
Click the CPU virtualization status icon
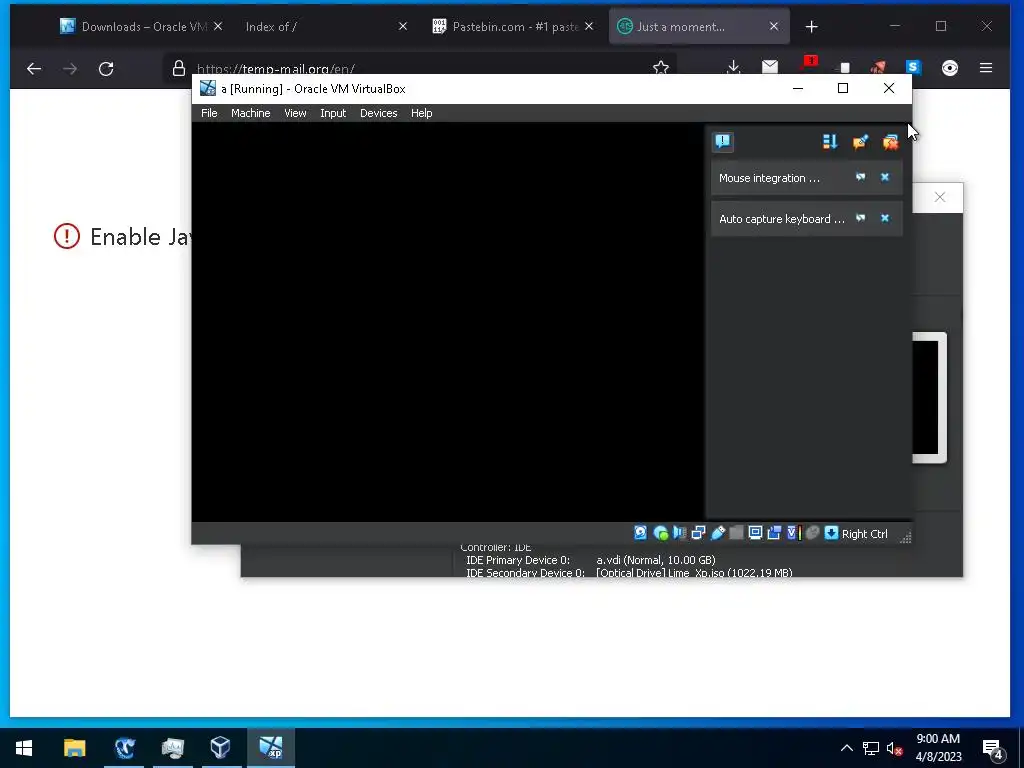point(793,533)
